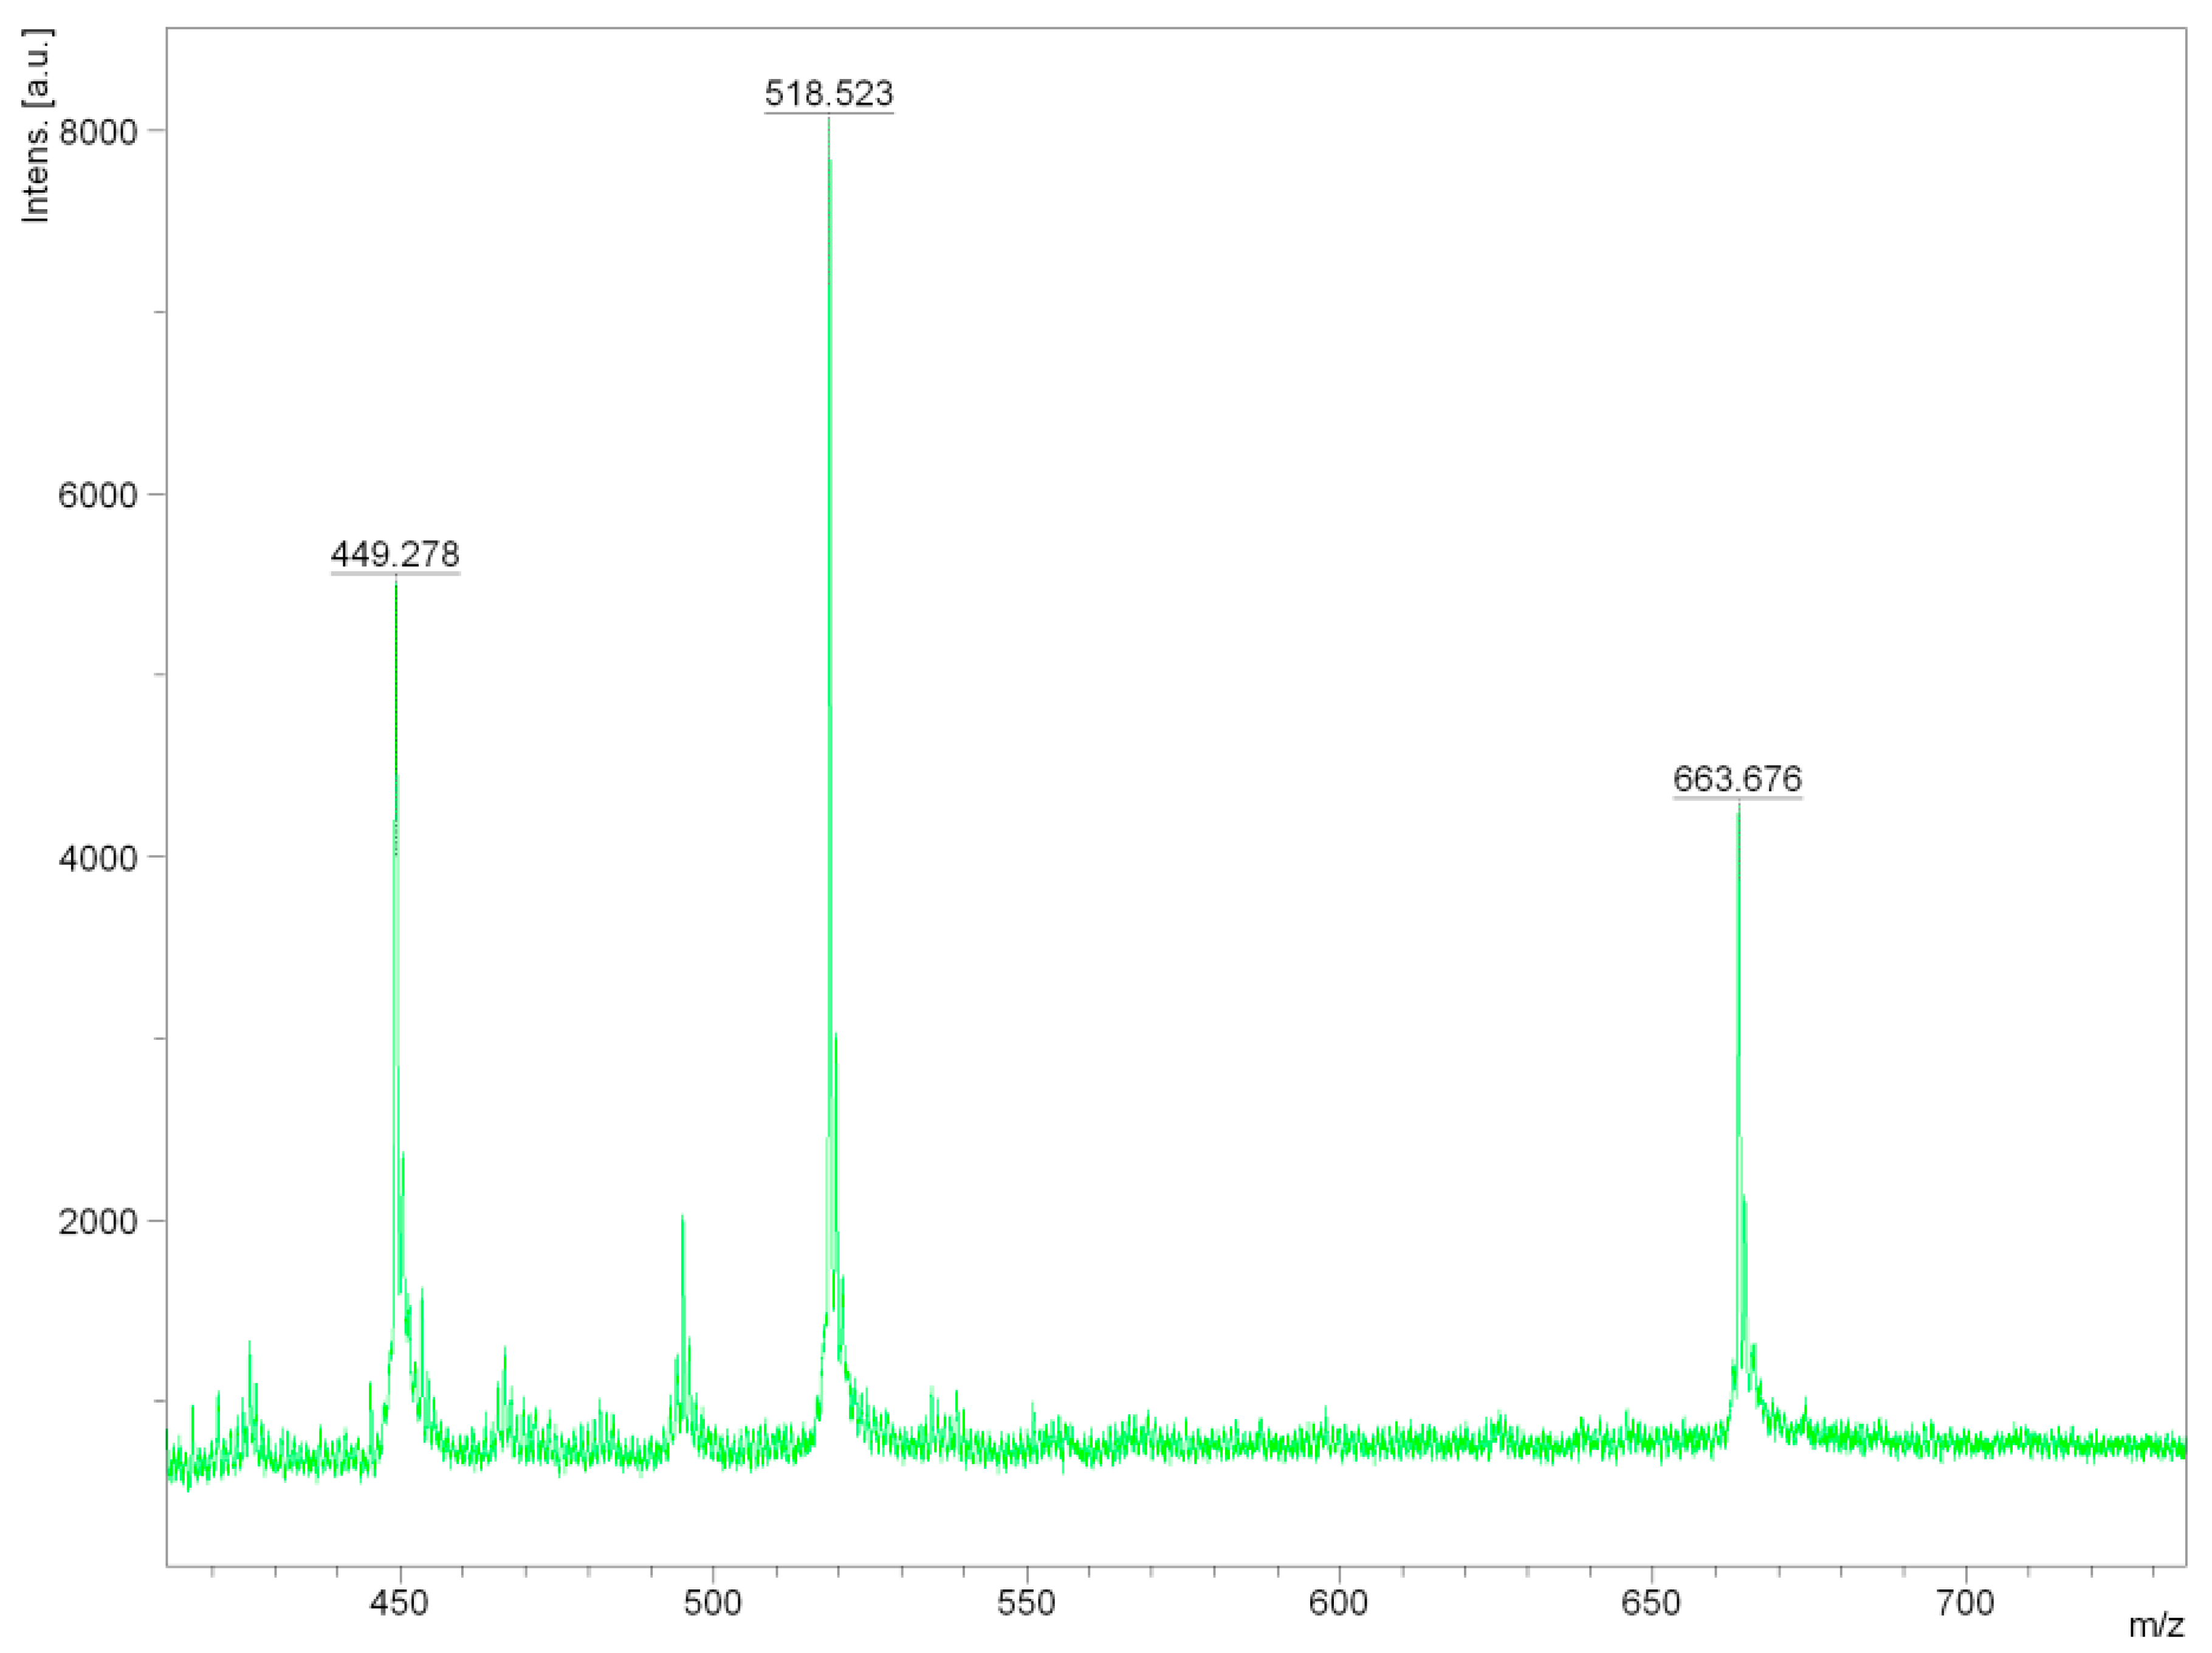Click the y-axis value 2000
The image size is (2212, 1653).
click(97, 1221)
